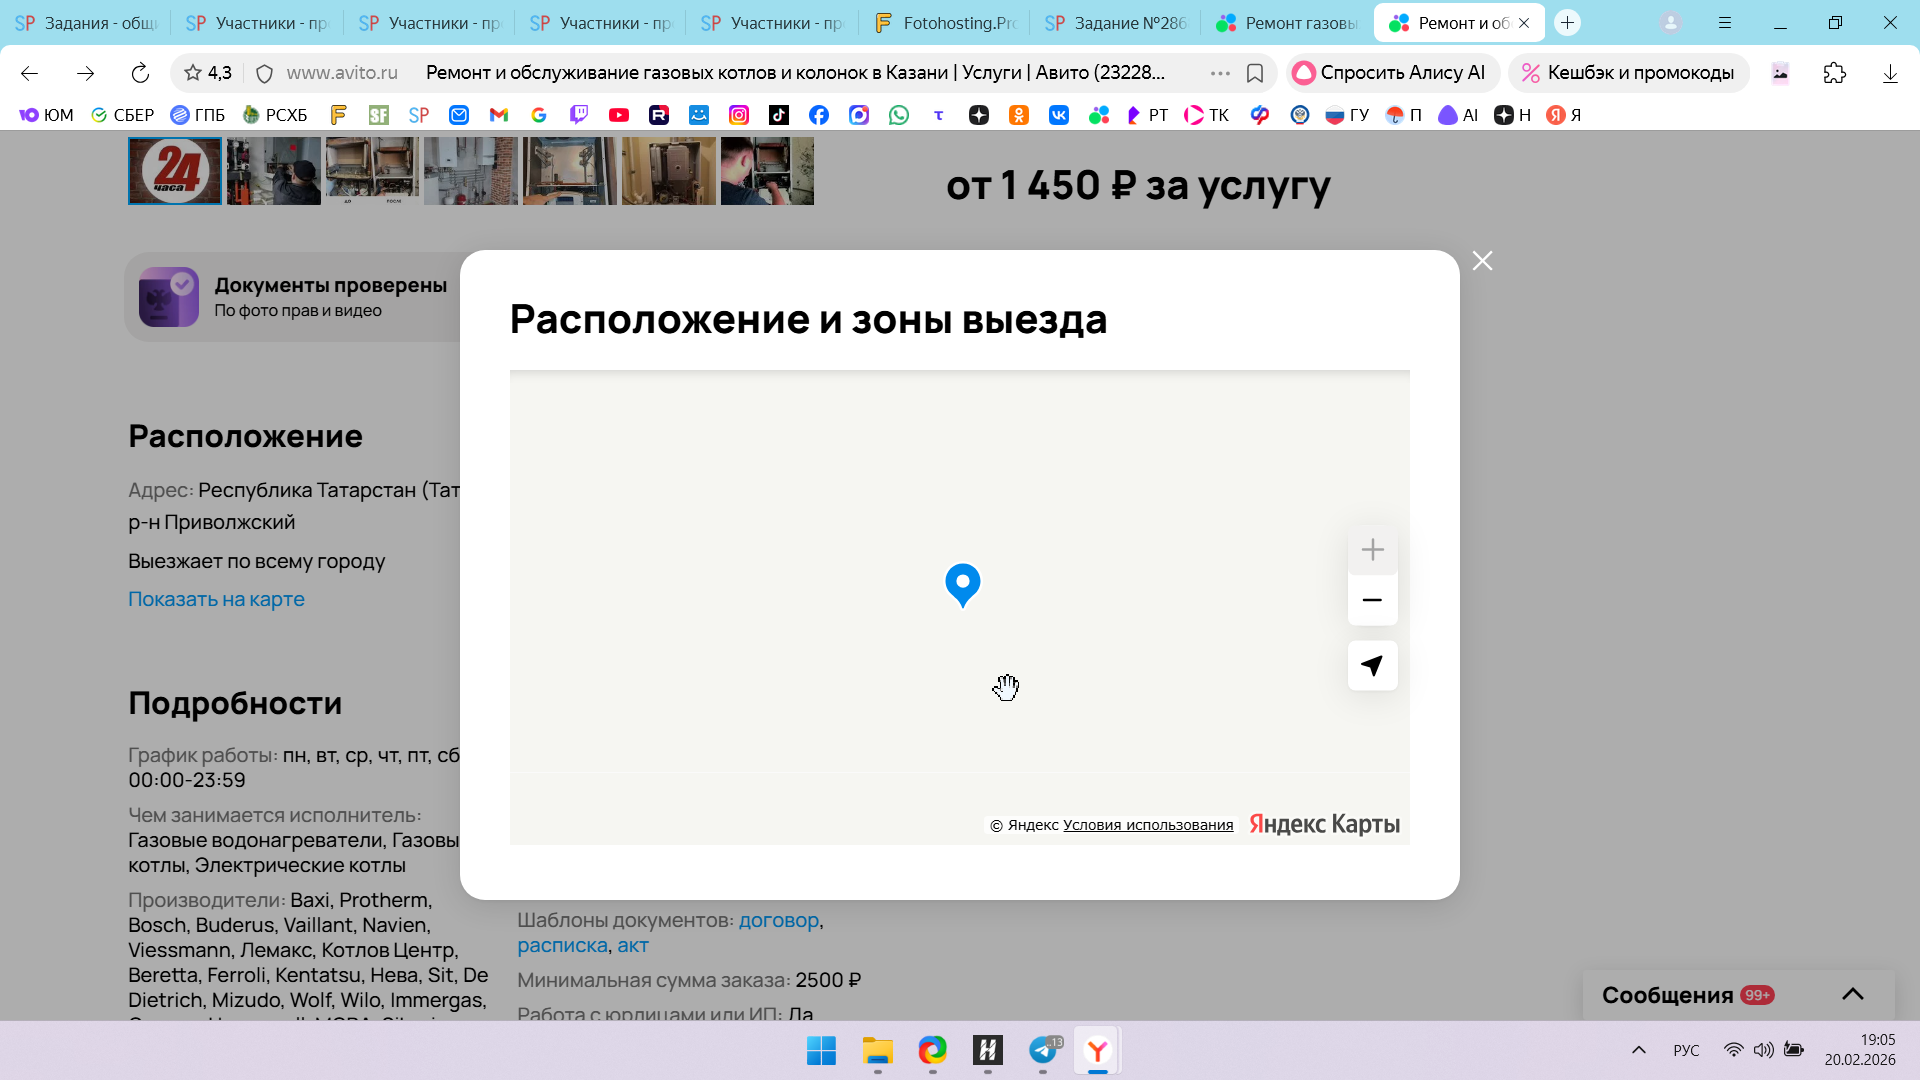The width and height of the screenshot is (1920, 1080).
Task: Switch to Задание №286 tab
Action: (x=1115, y=23)
